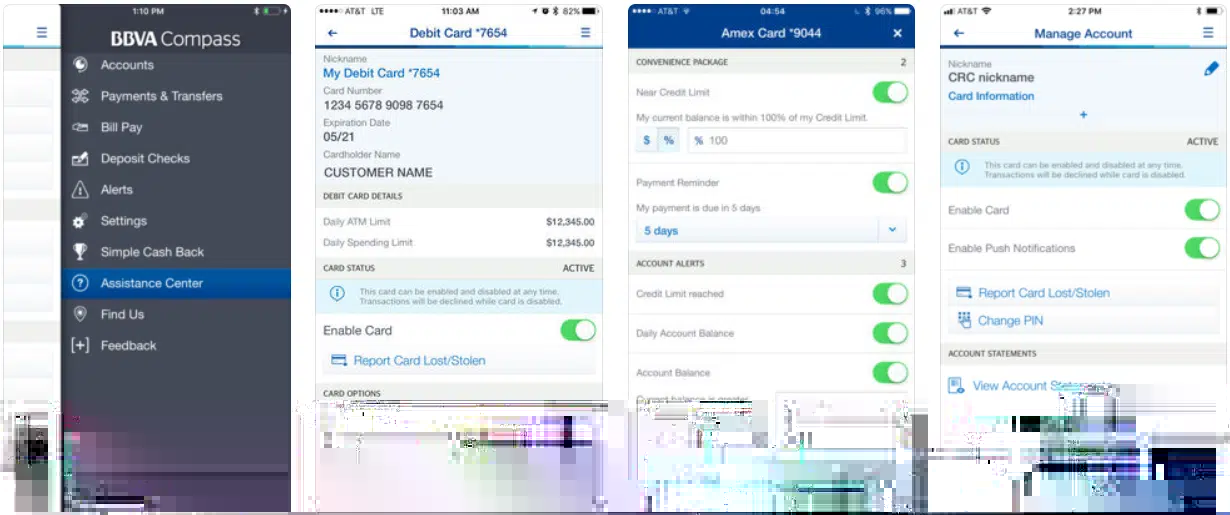Click the Settings gear icon in sidebar
The image size is (1230, 515).
click(81, 221)
